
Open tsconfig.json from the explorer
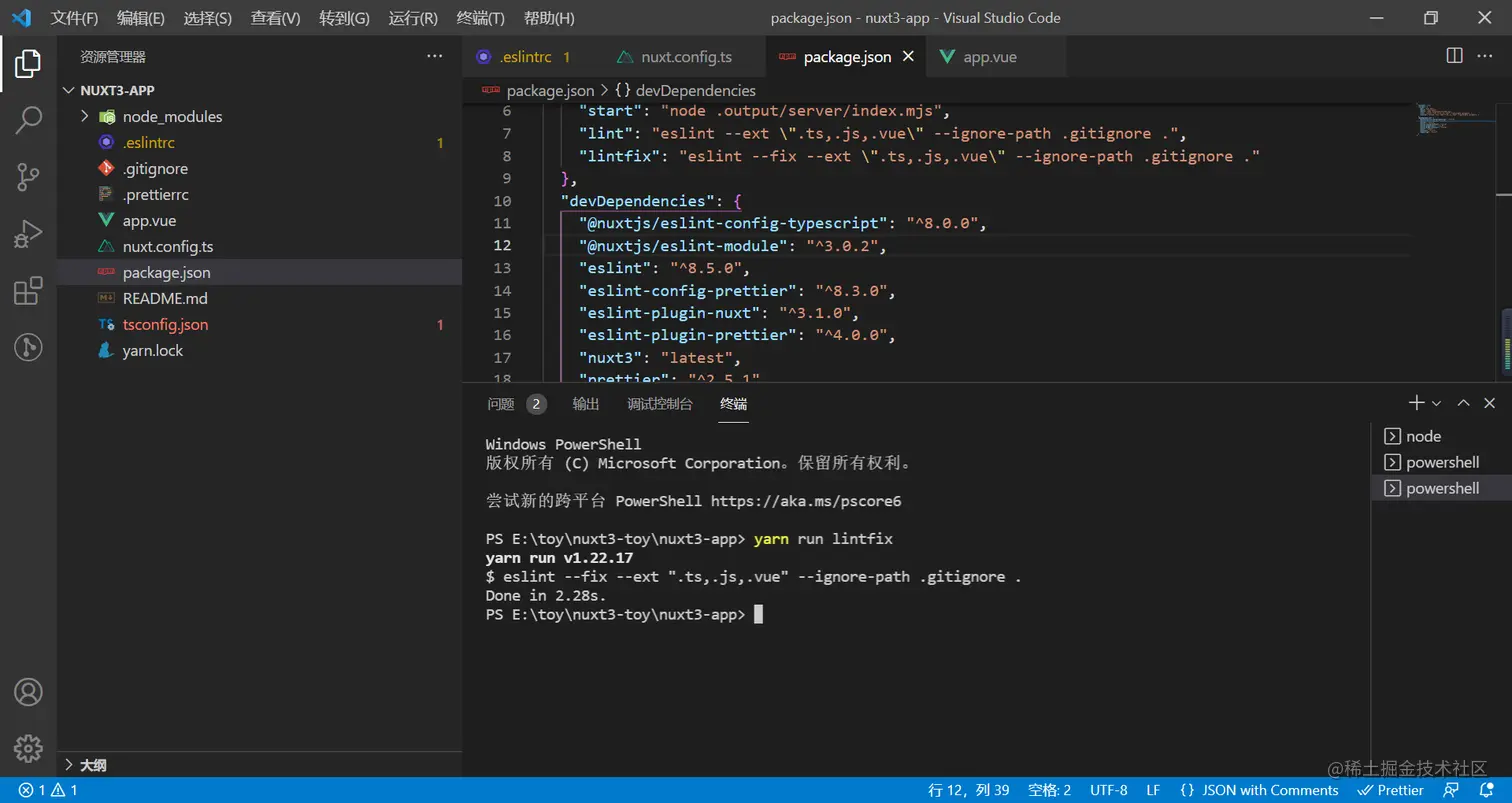tap(165, 324)
